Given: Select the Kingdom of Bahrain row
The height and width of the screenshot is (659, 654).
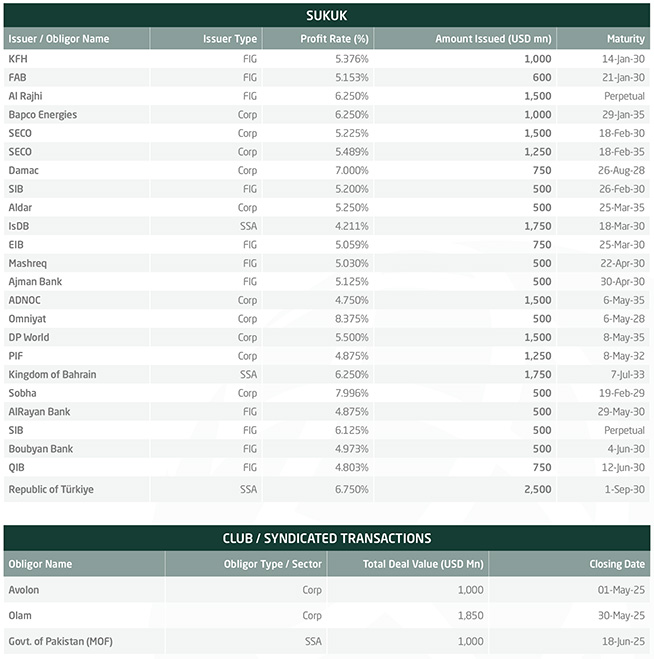Looking at the screenshot, I should (327, 374).
